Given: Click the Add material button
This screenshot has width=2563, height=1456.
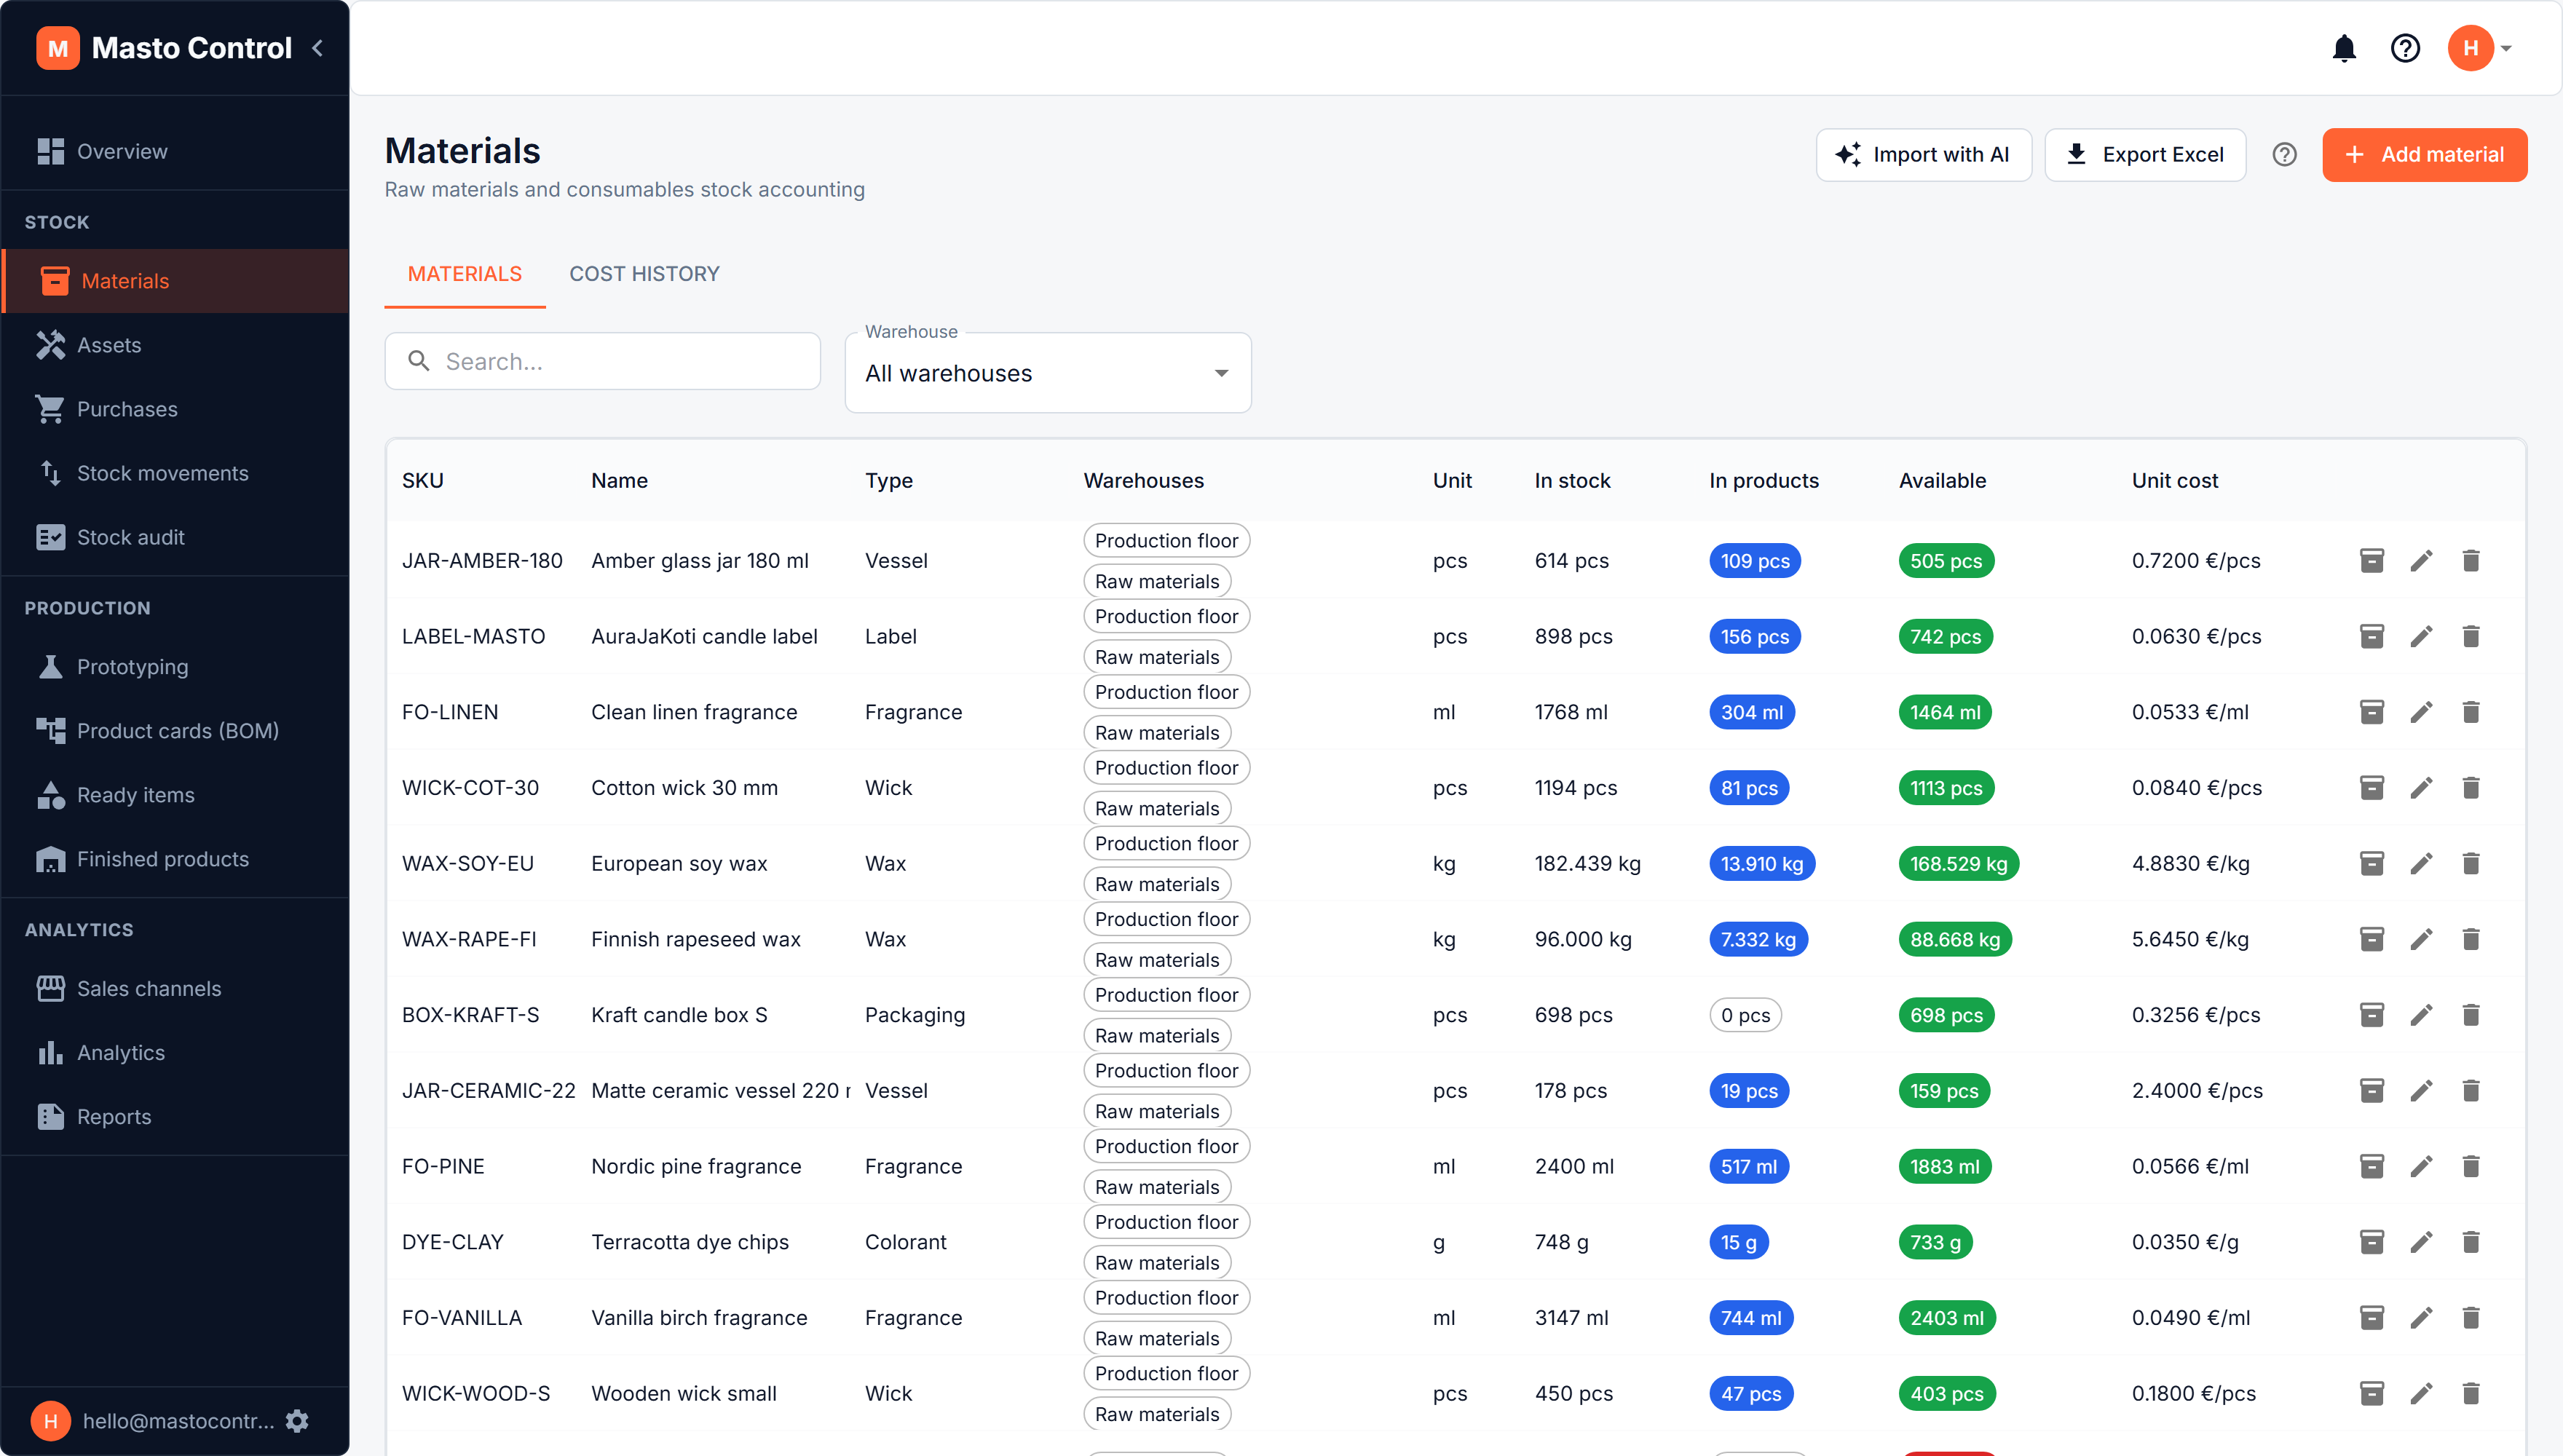Looking at the screenshot, I should tap(2424, 154).
